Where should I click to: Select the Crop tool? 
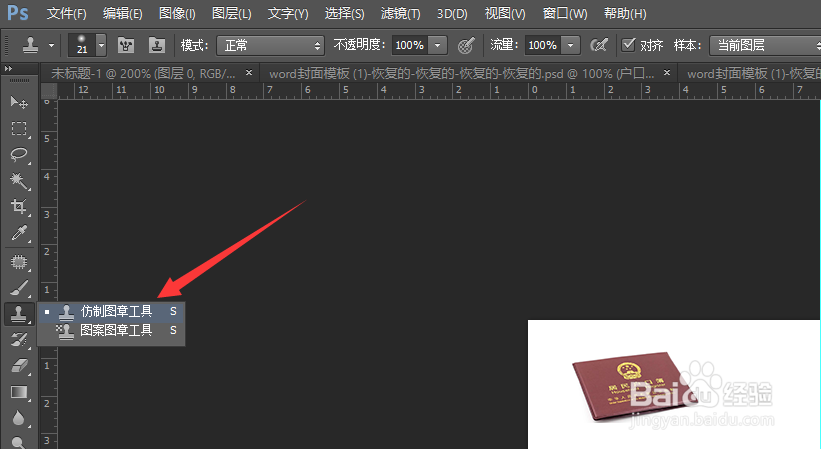click(19, 207)
